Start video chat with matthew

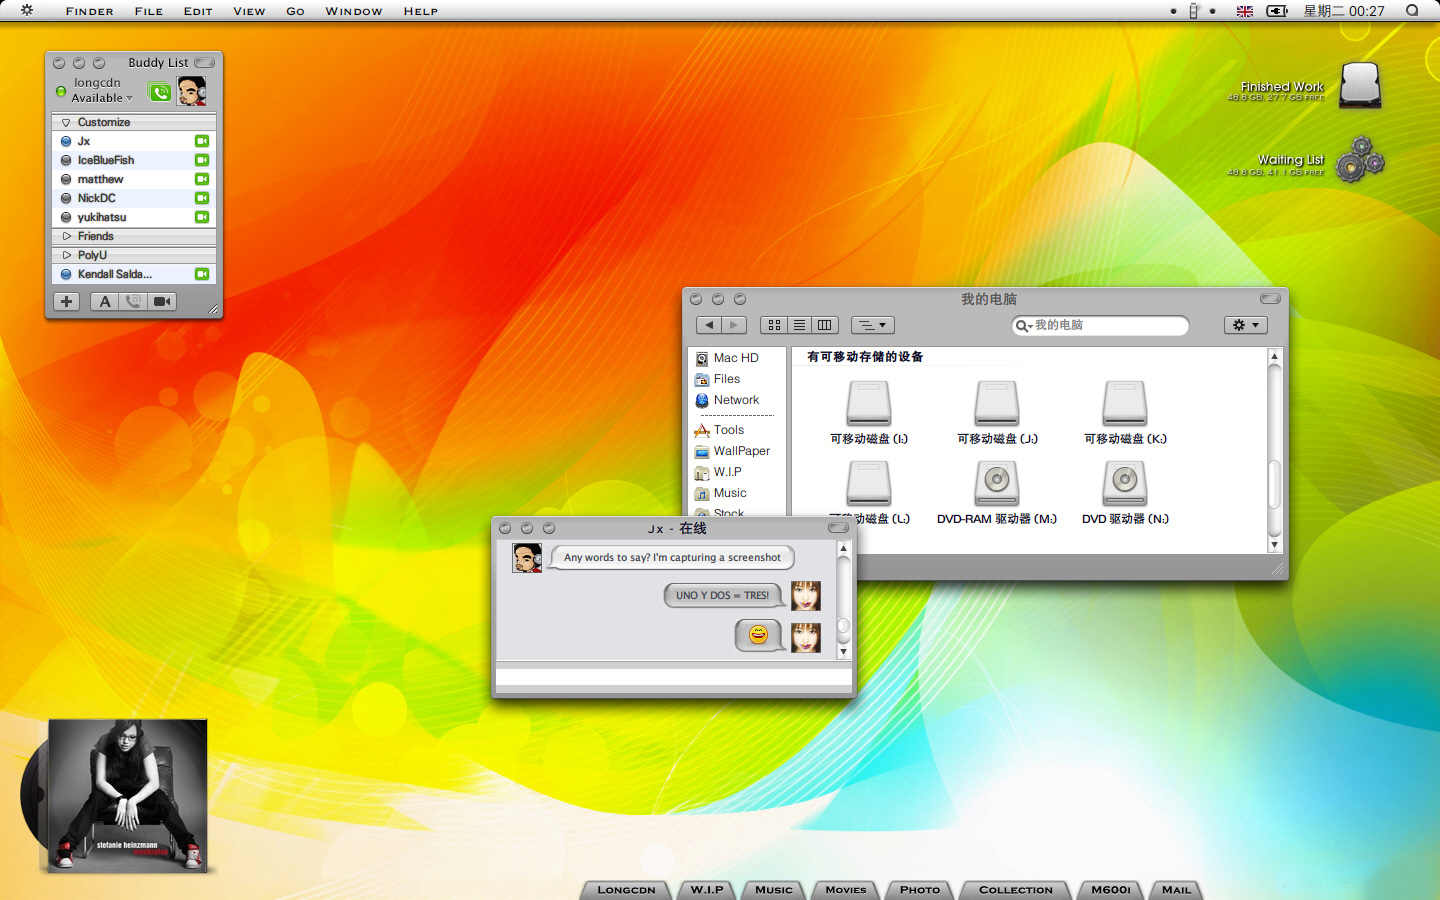point(201,179)
